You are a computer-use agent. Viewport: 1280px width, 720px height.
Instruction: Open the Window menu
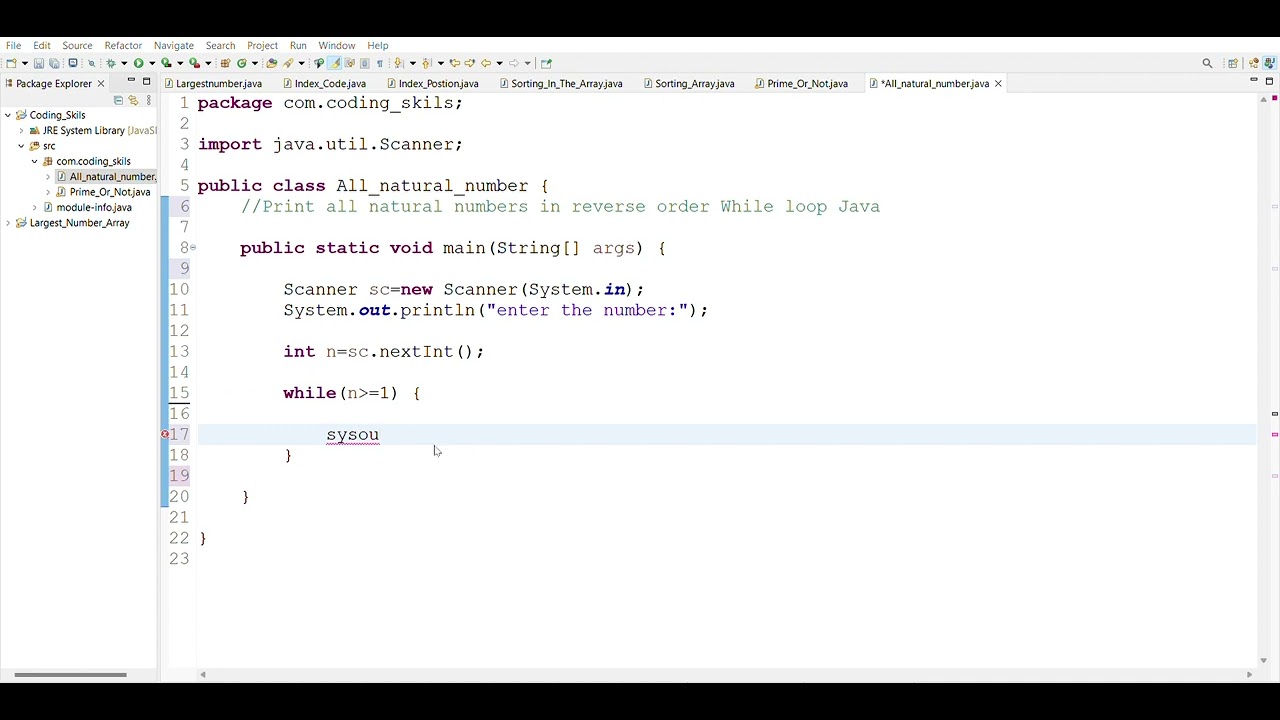coord(337,45)
